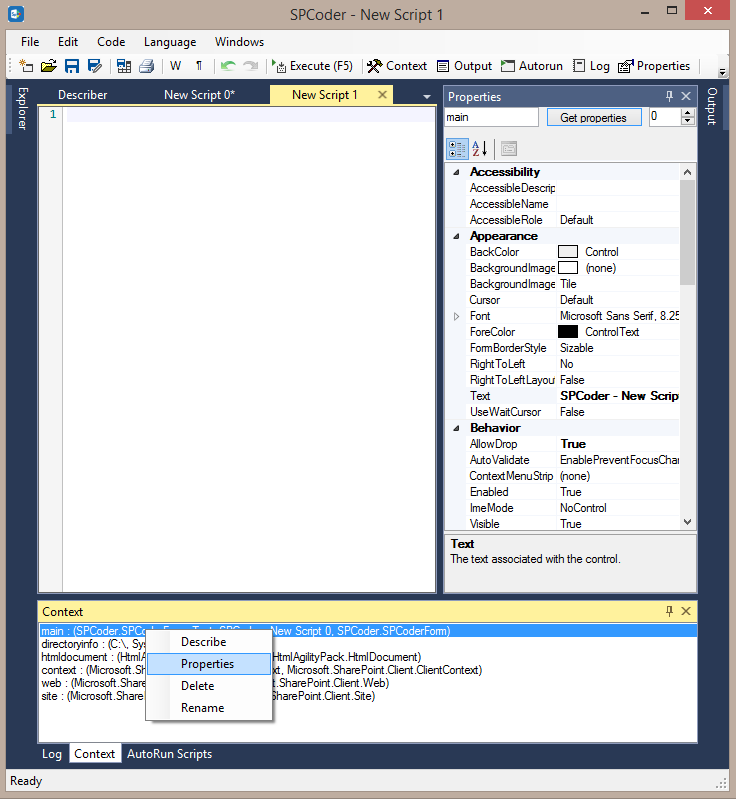Click the BackColor Control color swatch
736x799 pixels.
pyautogui.click(x=568, y=252)
